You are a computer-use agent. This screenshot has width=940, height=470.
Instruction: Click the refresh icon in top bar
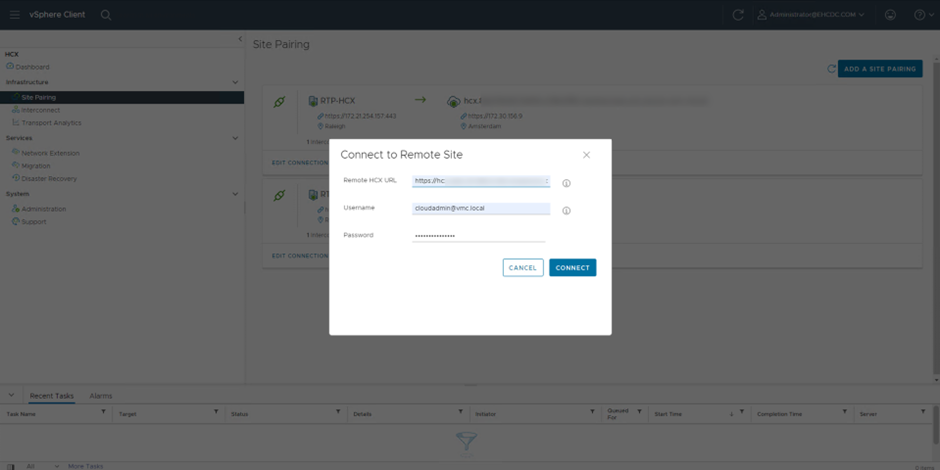pyautogui.click(x=738, y=15)
